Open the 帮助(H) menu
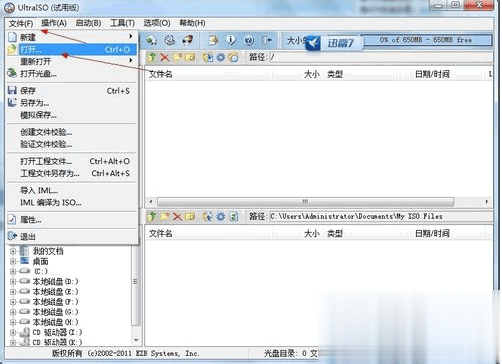502x364 pixels. pos(192,23)
